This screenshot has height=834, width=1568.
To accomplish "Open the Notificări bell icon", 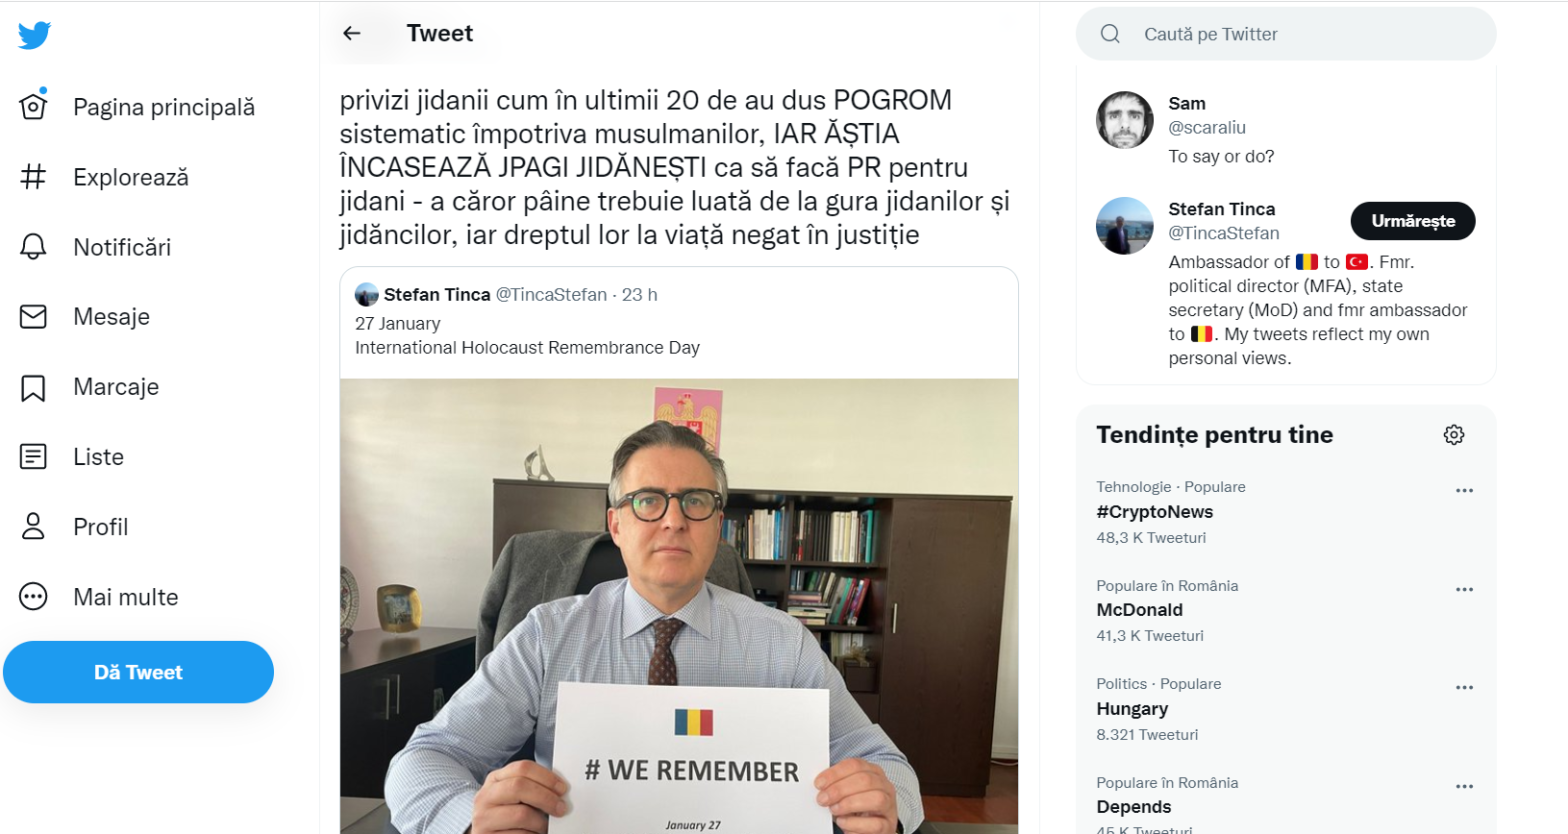I will (x=33, y=247).
